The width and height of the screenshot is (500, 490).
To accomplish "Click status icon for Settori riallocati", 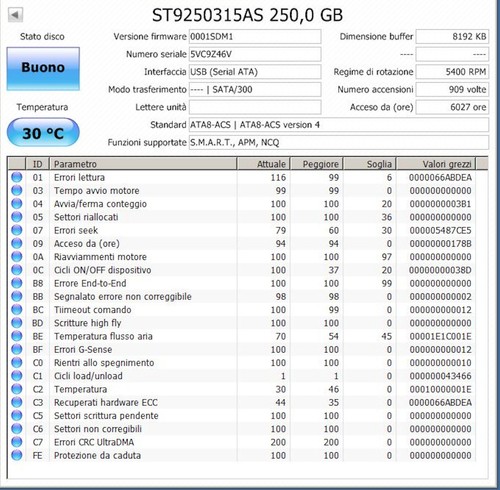I will [17, 217].
